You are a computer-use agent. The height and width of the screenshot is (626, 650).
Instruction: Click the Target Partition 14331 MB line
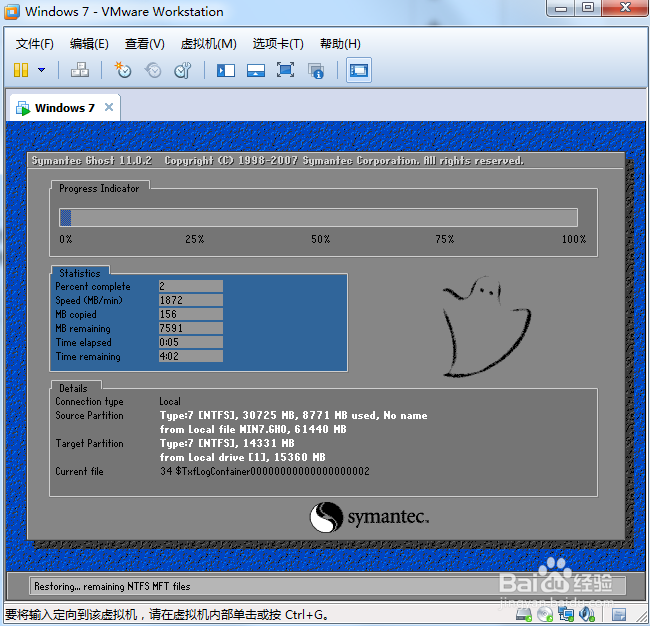(227, 444)
